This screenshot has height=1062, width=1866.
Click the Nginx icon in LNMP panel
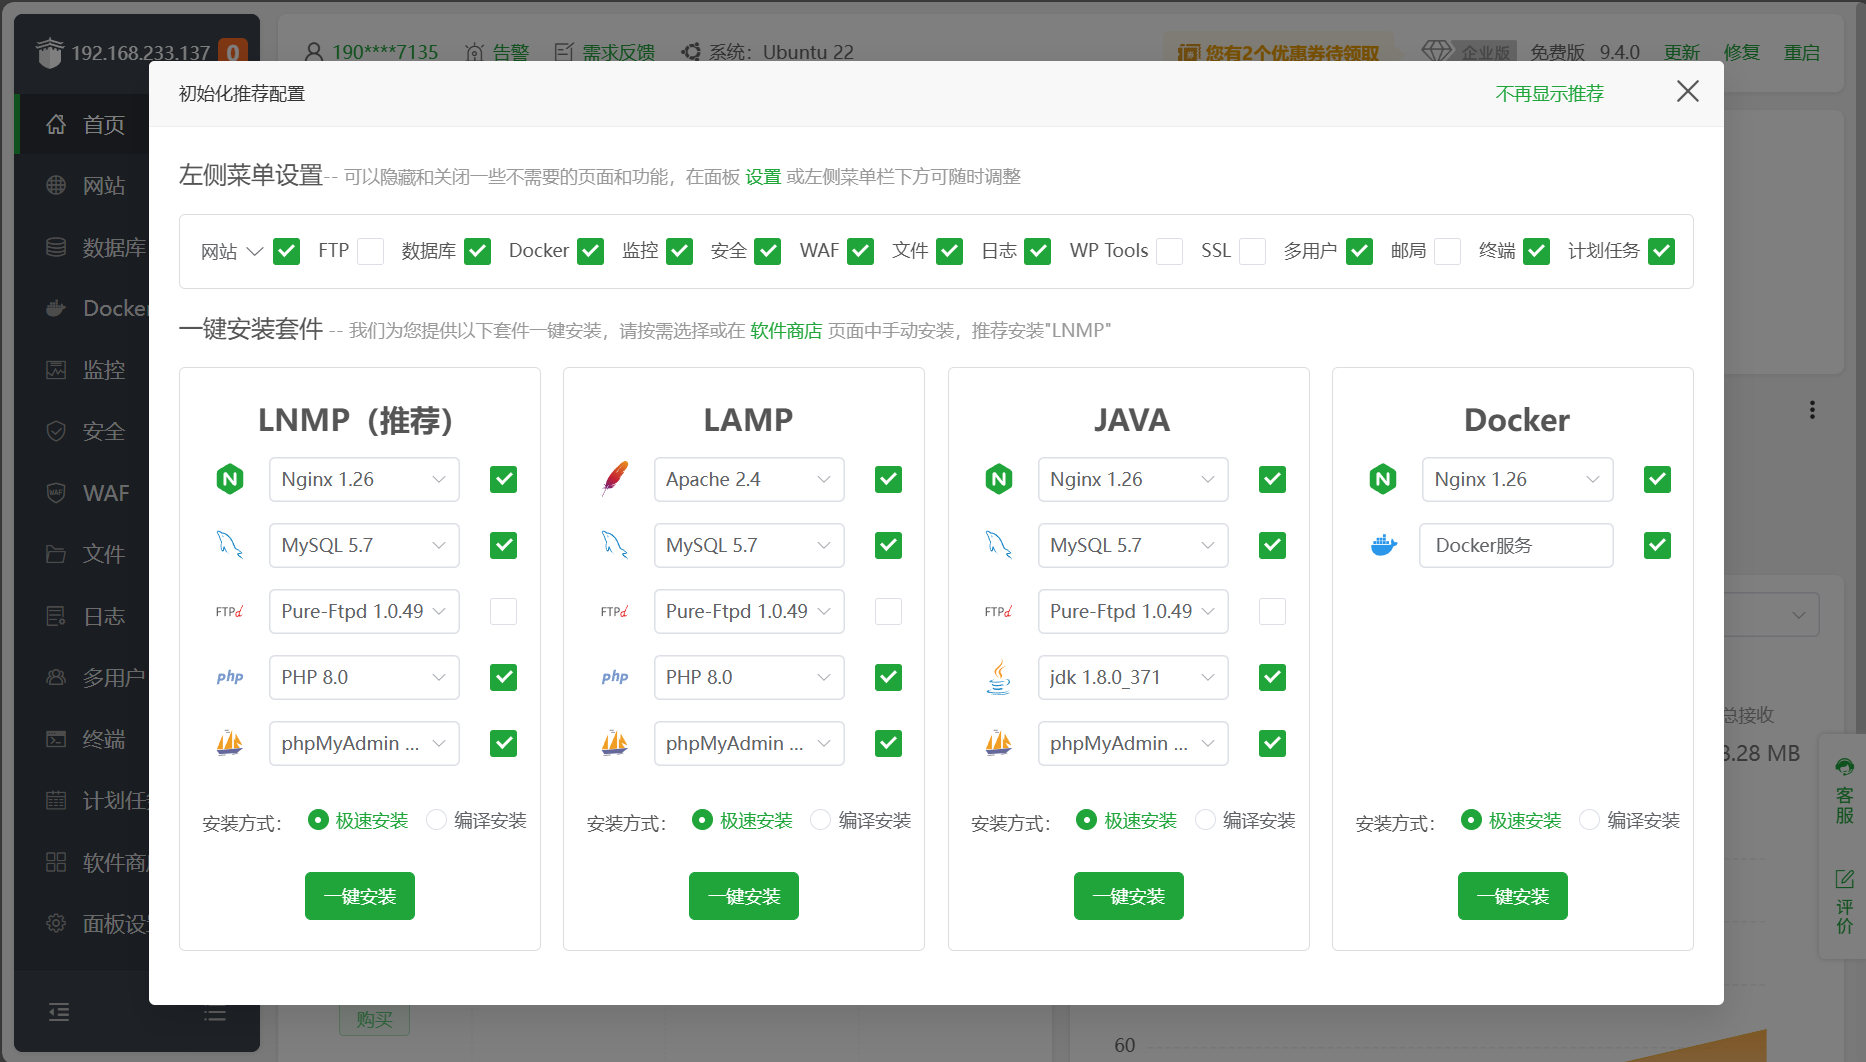tap(230, 480)
